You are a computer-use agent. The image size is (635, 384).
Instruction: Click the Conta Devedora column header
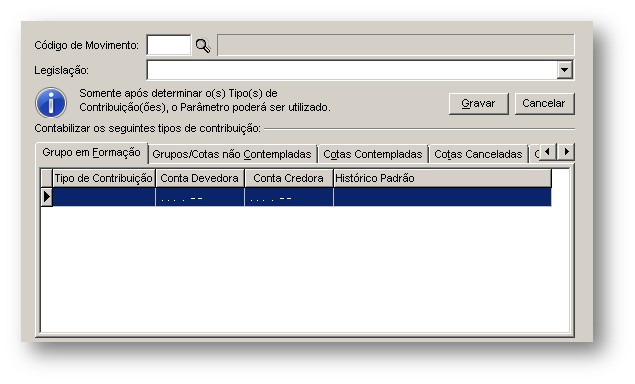(x=200, y=178)
